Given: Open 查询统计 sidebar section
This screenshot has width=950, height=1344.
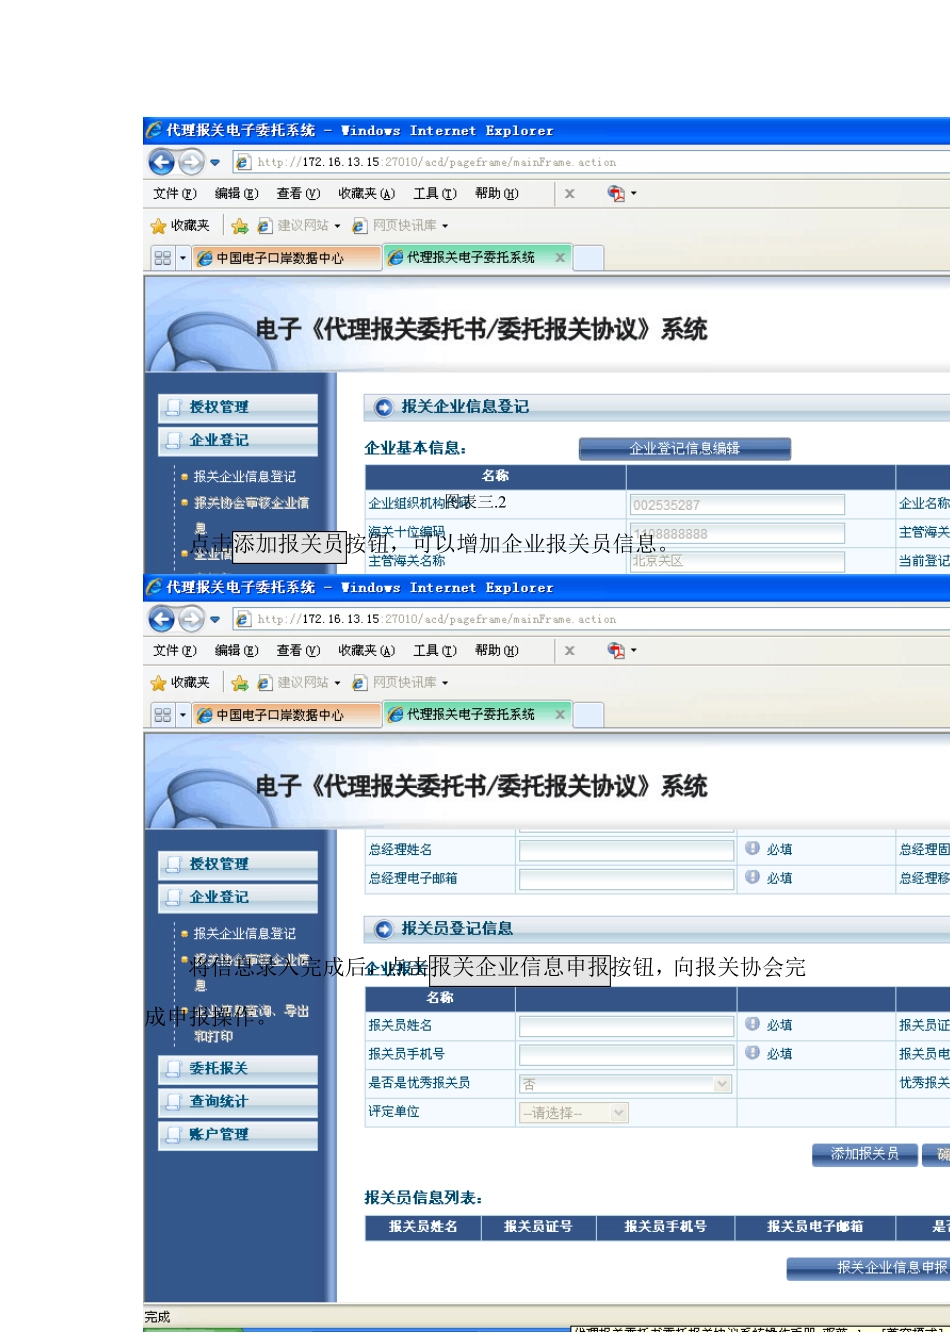Looking at the screenshot, I should [238, 1102].
